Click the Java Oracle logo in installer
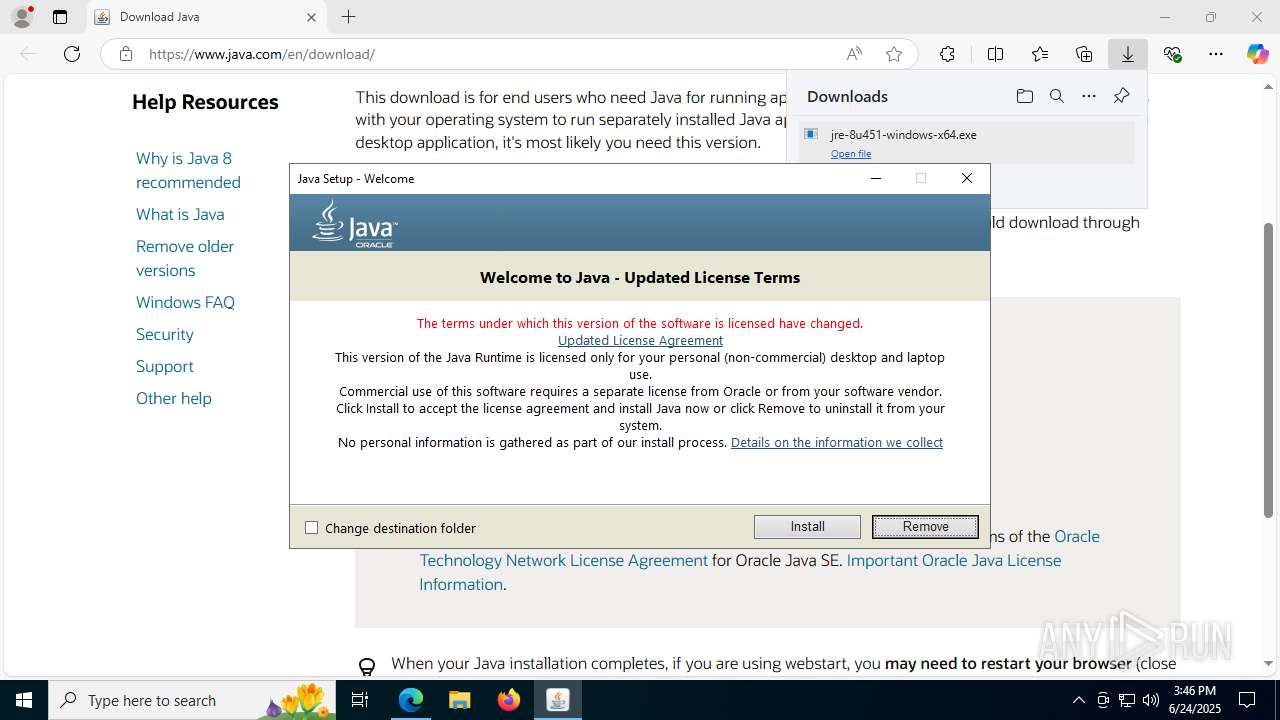 [355, 223]
